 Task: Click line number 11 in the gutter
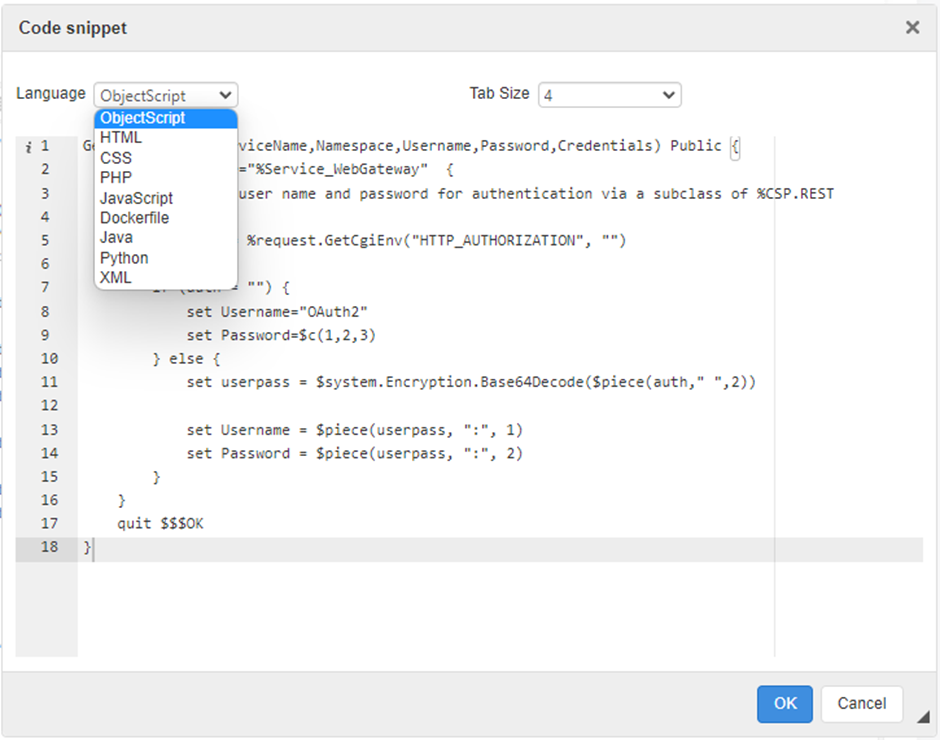(48, 382)
